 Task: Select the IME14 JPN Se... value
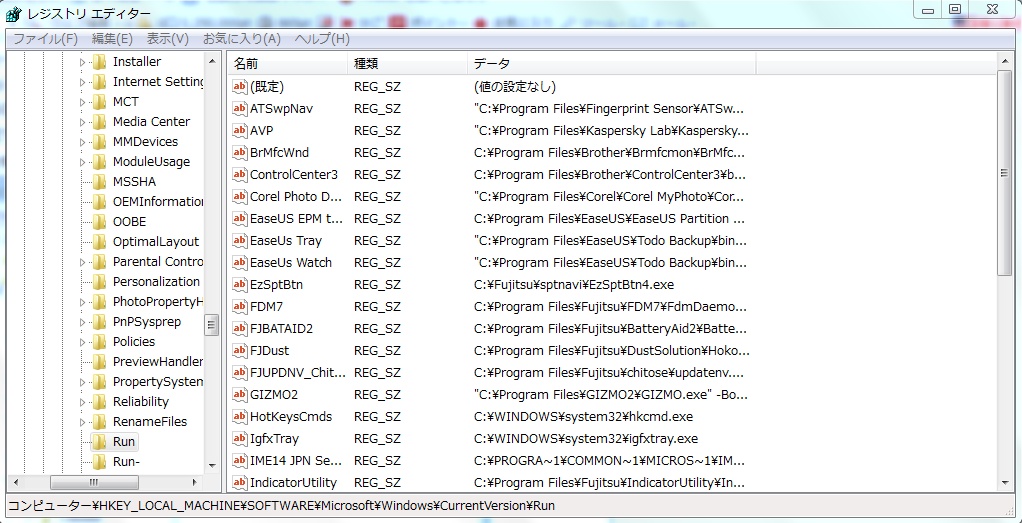[x=297, y=461]
